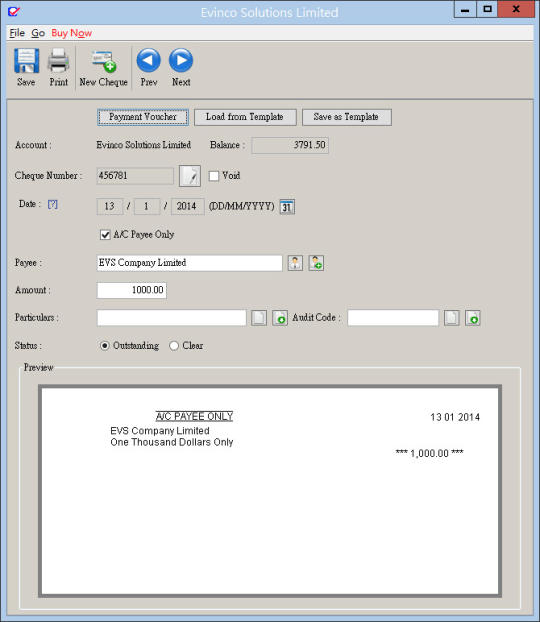
Task: Click the select particulars document icon
Action: tap(259, 318)
